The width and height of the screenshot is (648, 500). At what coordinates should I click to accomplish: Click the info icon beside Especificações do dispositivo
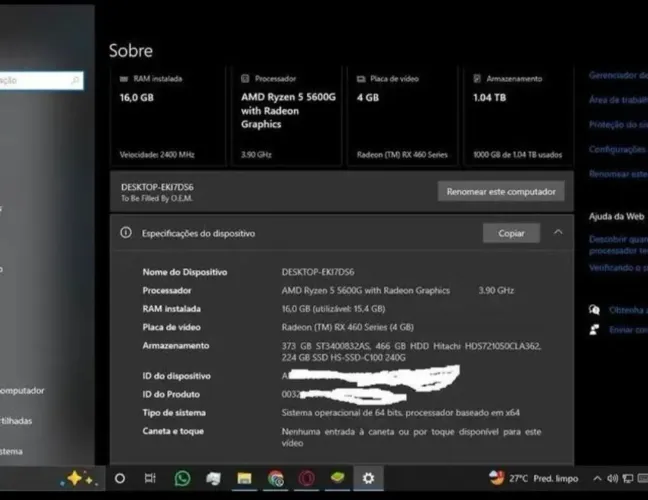click(x=126, y=233)
